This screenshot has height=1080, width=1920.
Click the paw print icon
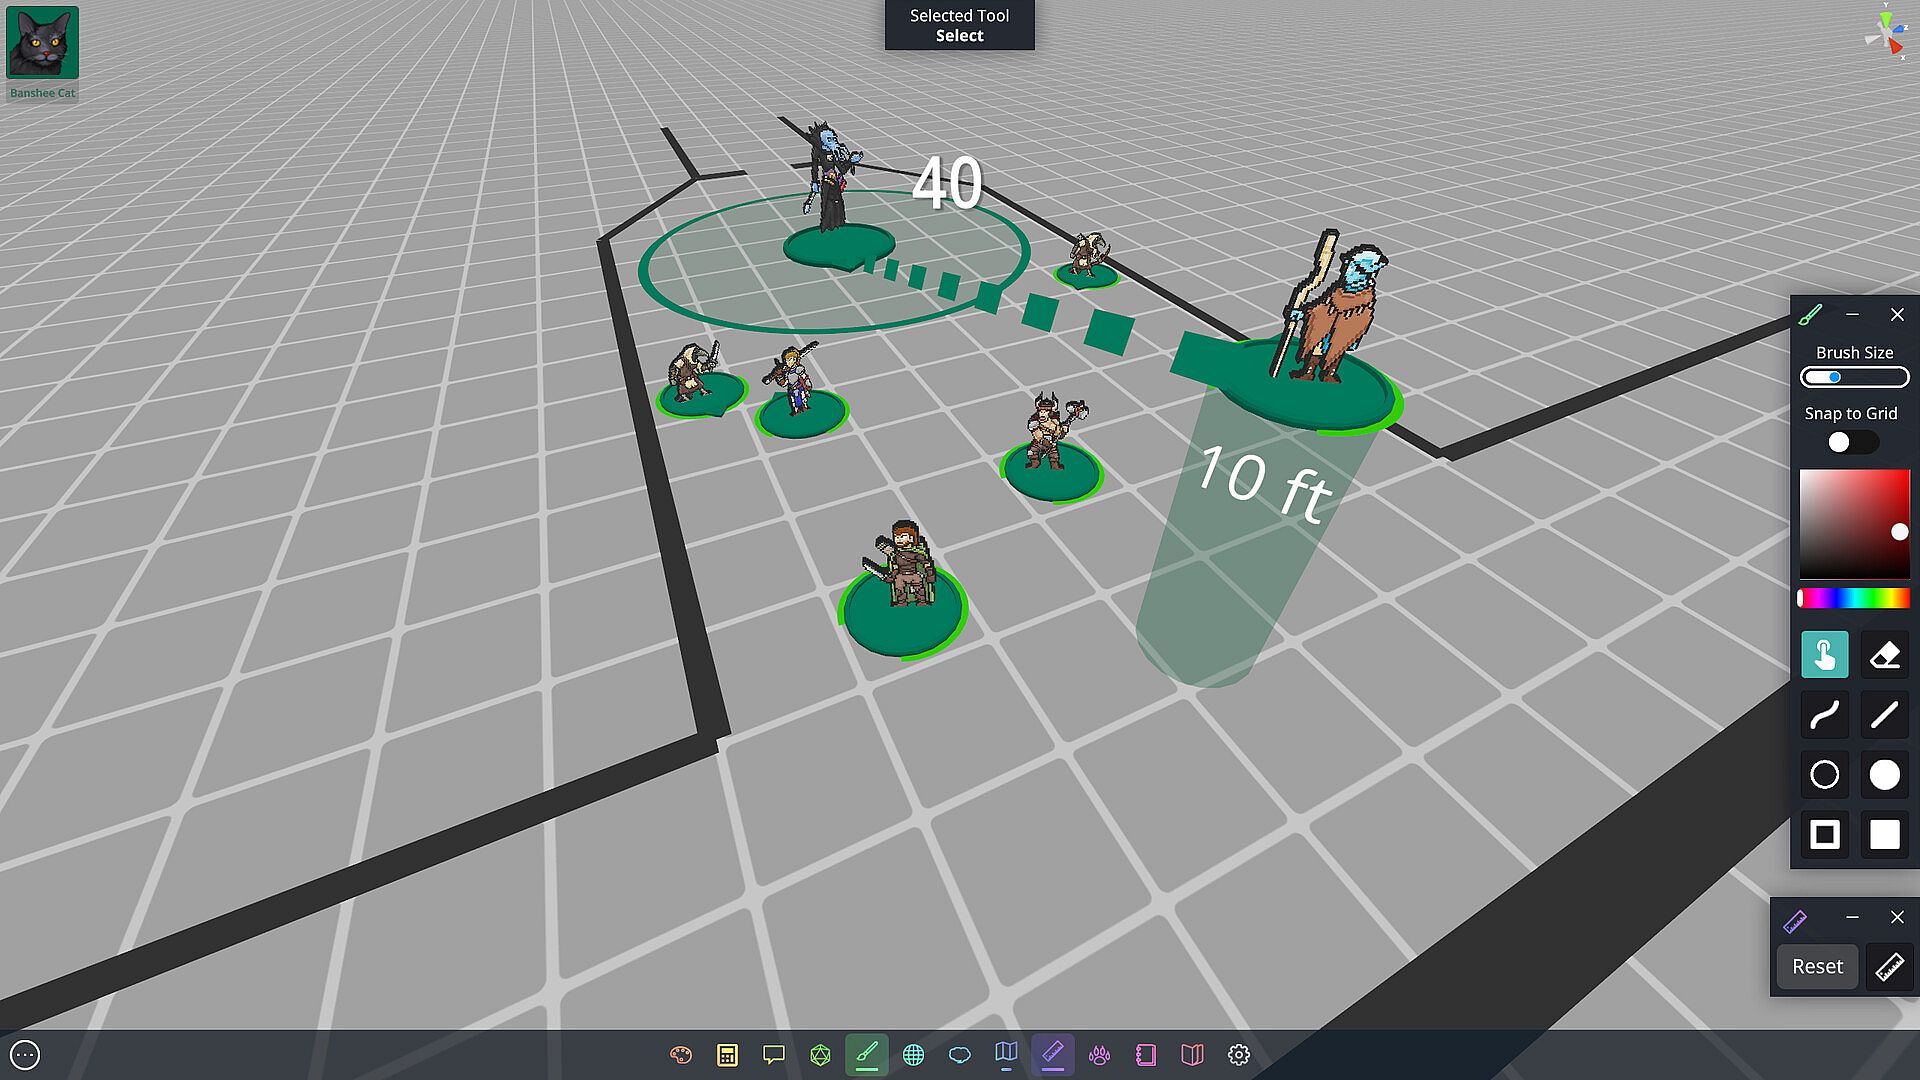[1099, 1055]
